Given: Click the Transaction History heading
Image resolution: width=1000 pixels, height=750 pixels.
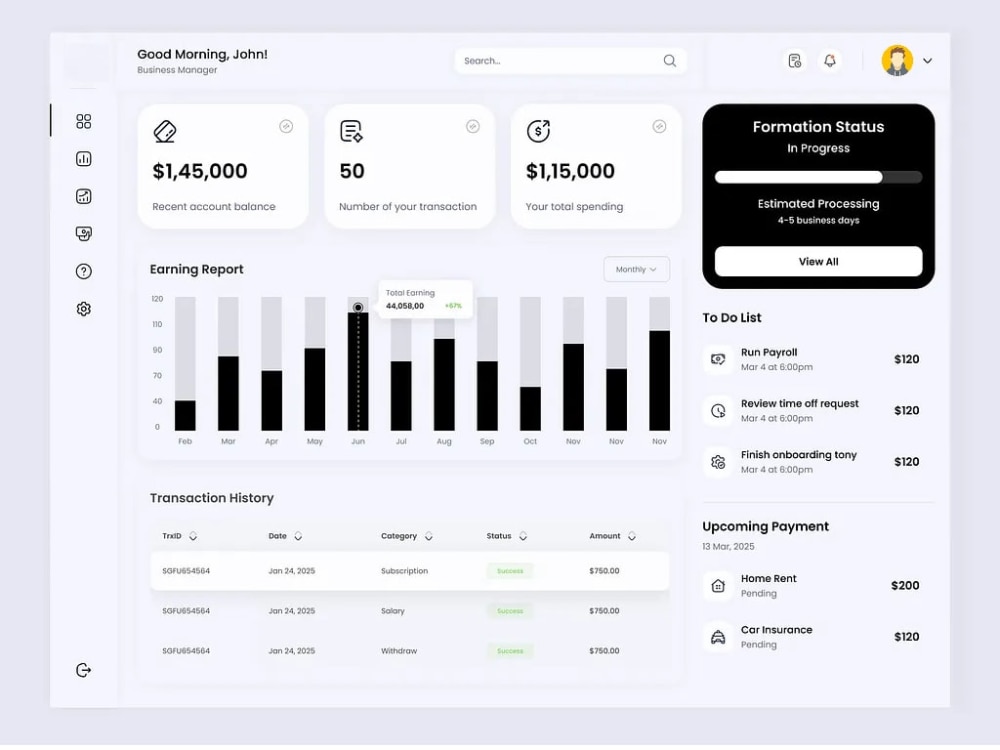Looking at the screenshot, I should [212, 498].
